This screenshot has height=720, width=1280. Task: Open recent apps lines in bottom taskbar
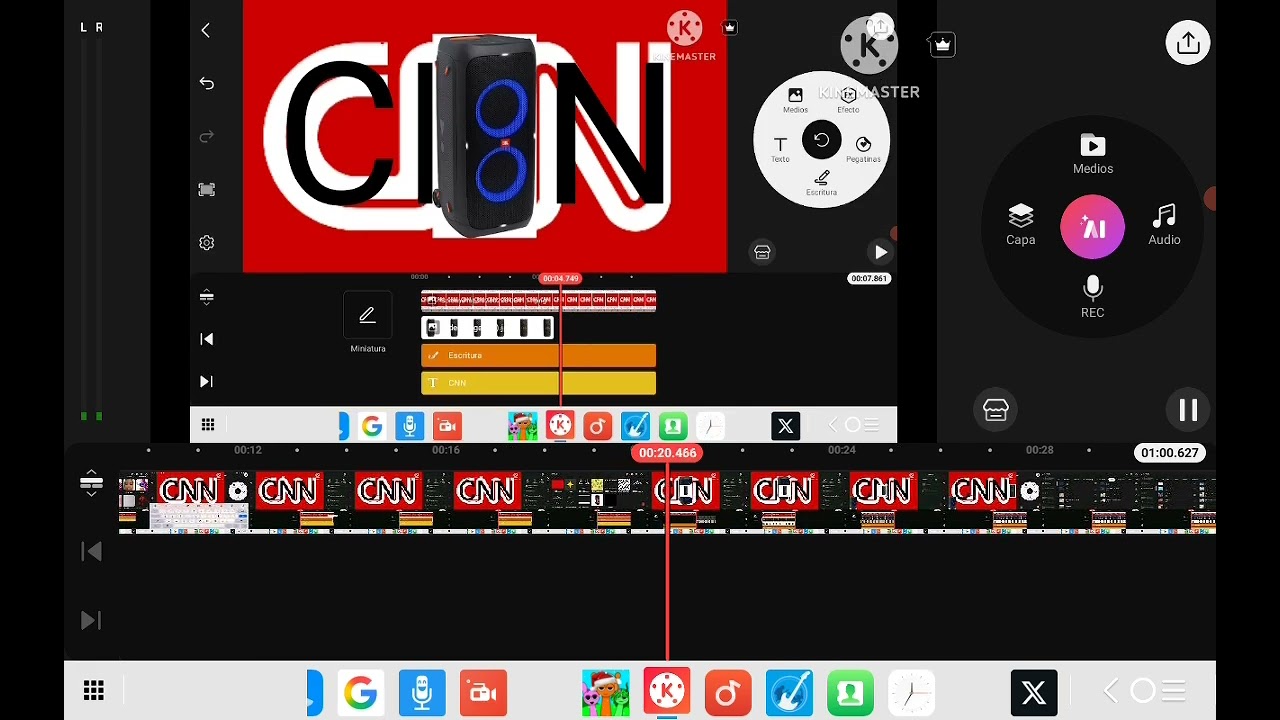[x=1174, y=691]
